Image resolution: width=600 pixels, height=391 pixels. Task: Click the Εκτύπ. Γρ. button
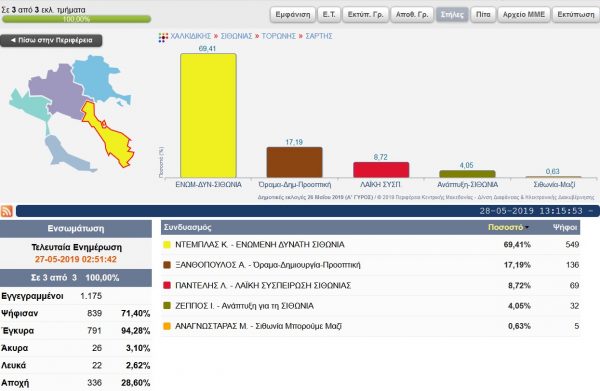(365, 15)
